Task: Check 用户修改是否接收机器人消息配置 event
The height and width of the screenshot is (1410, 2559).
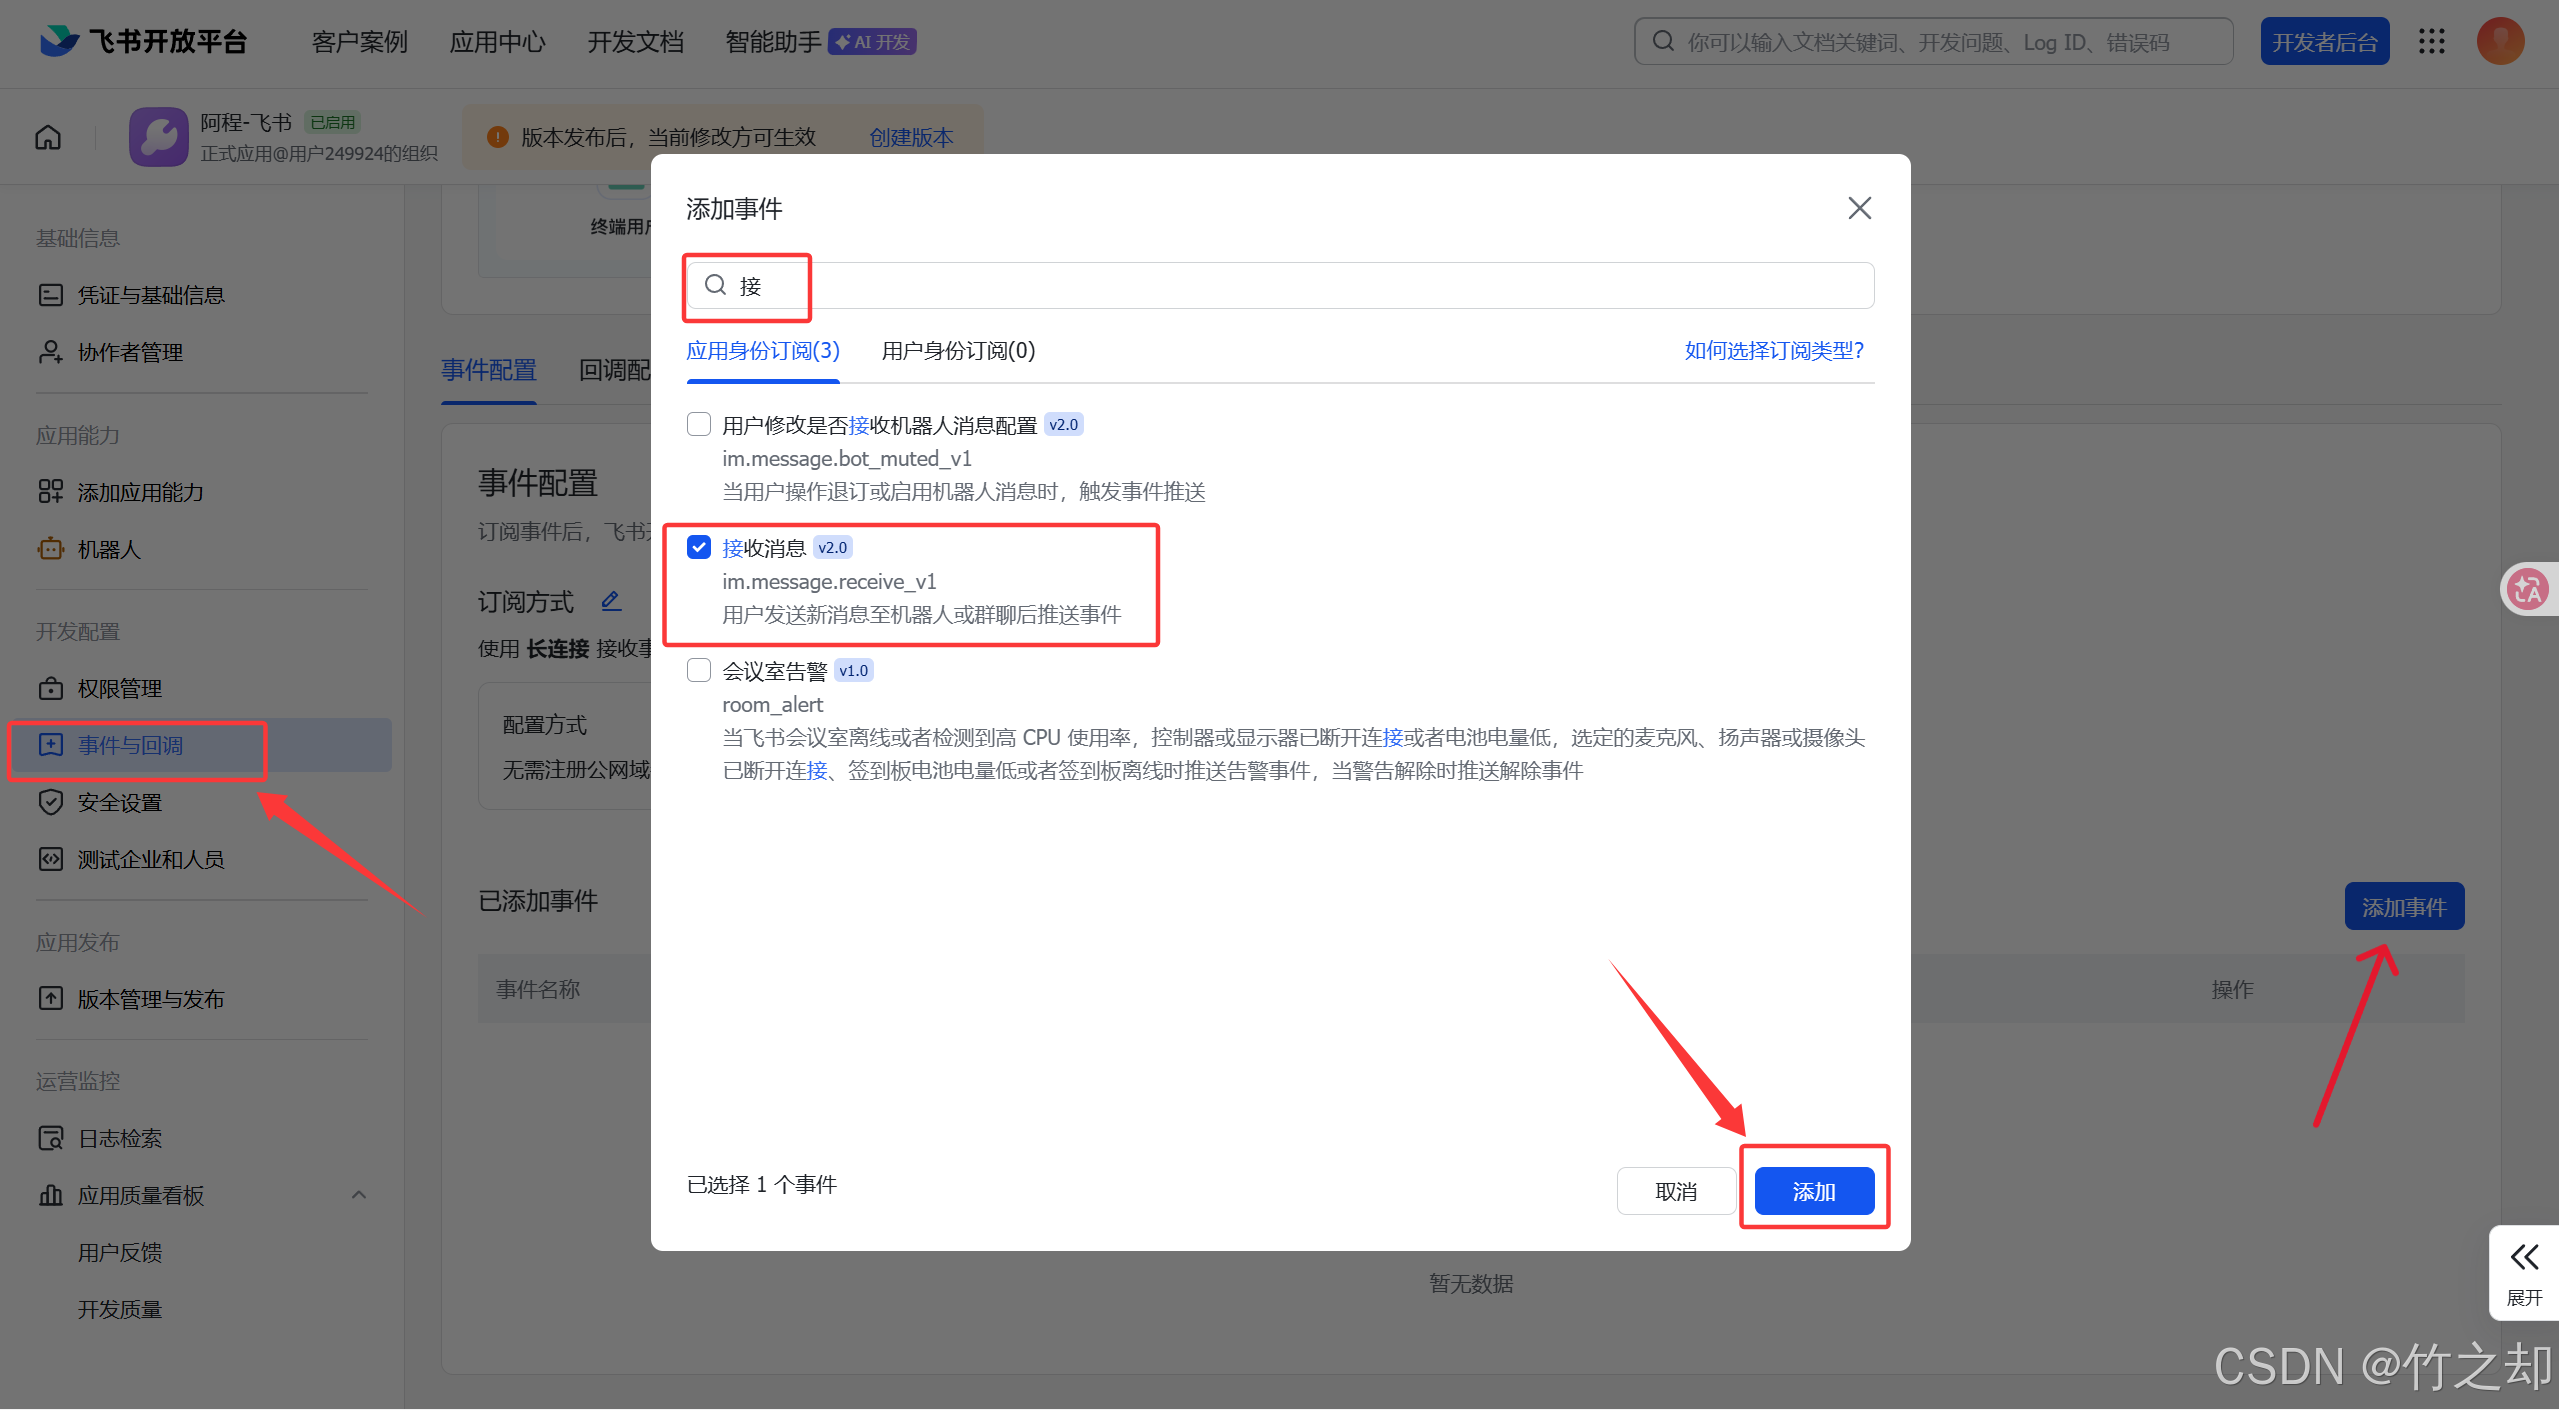Action: [699, 424]
